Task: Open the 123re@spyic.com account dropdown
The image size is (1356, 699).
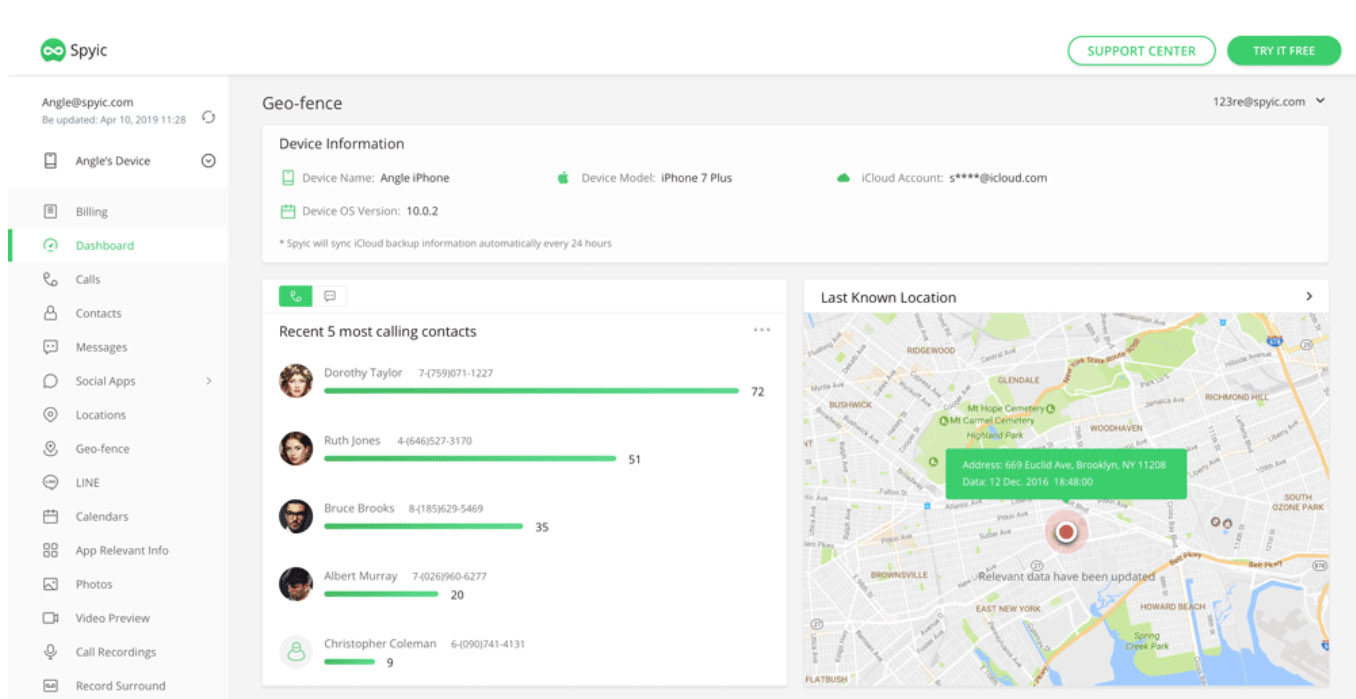Action: (1268, 101)
